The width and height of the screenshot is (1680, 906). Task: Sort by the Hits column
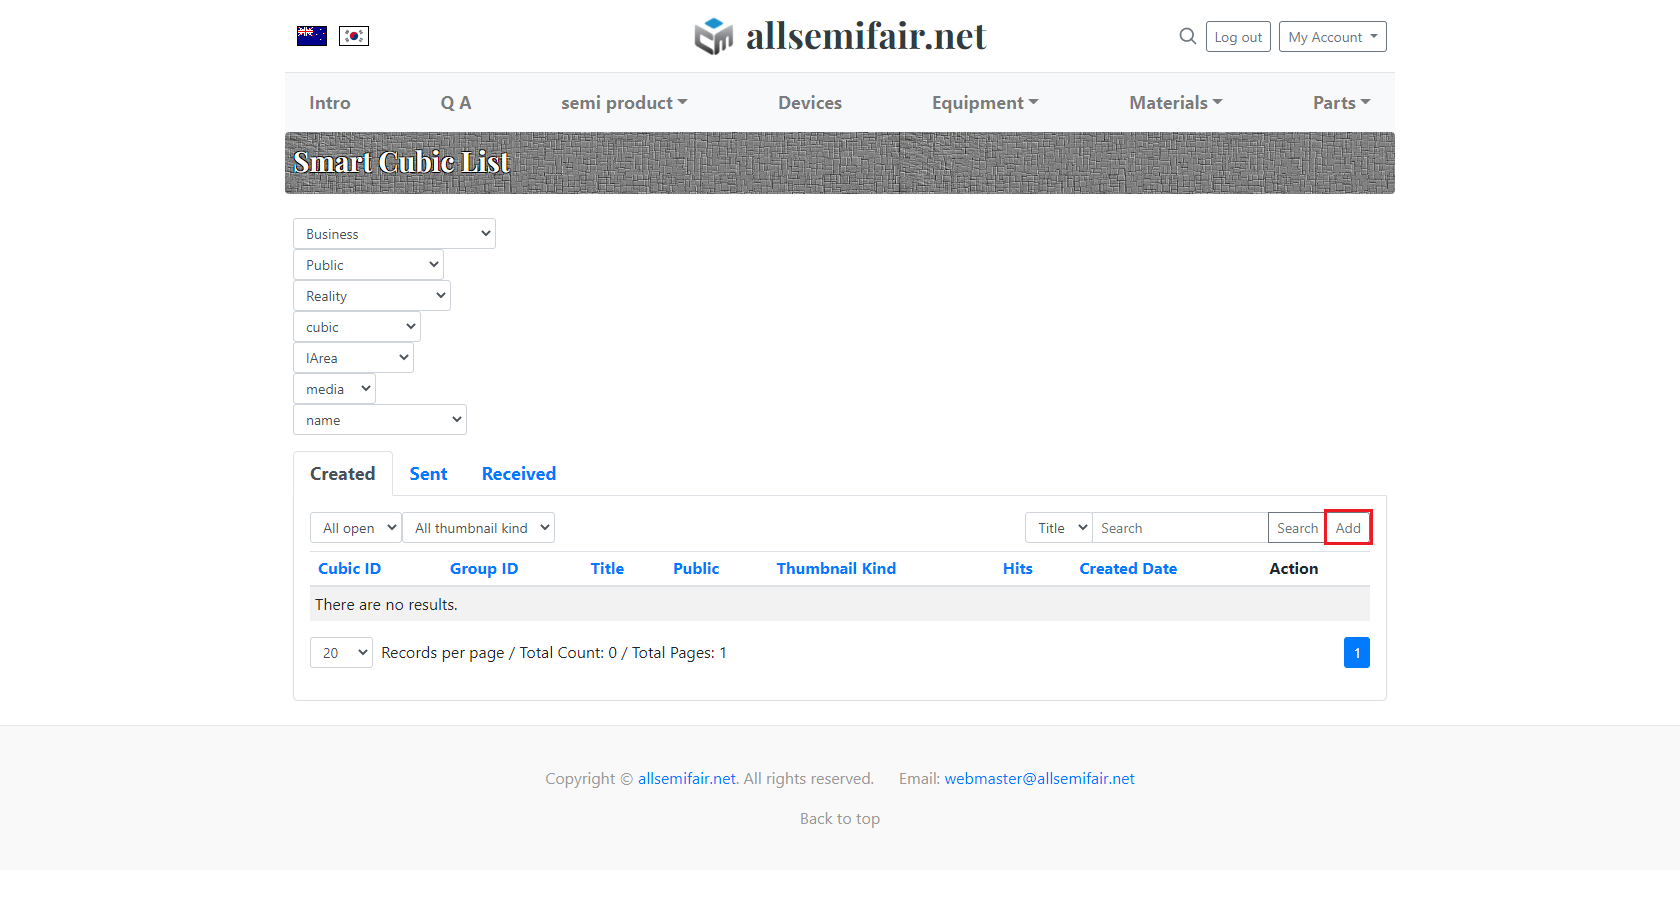1018,569
